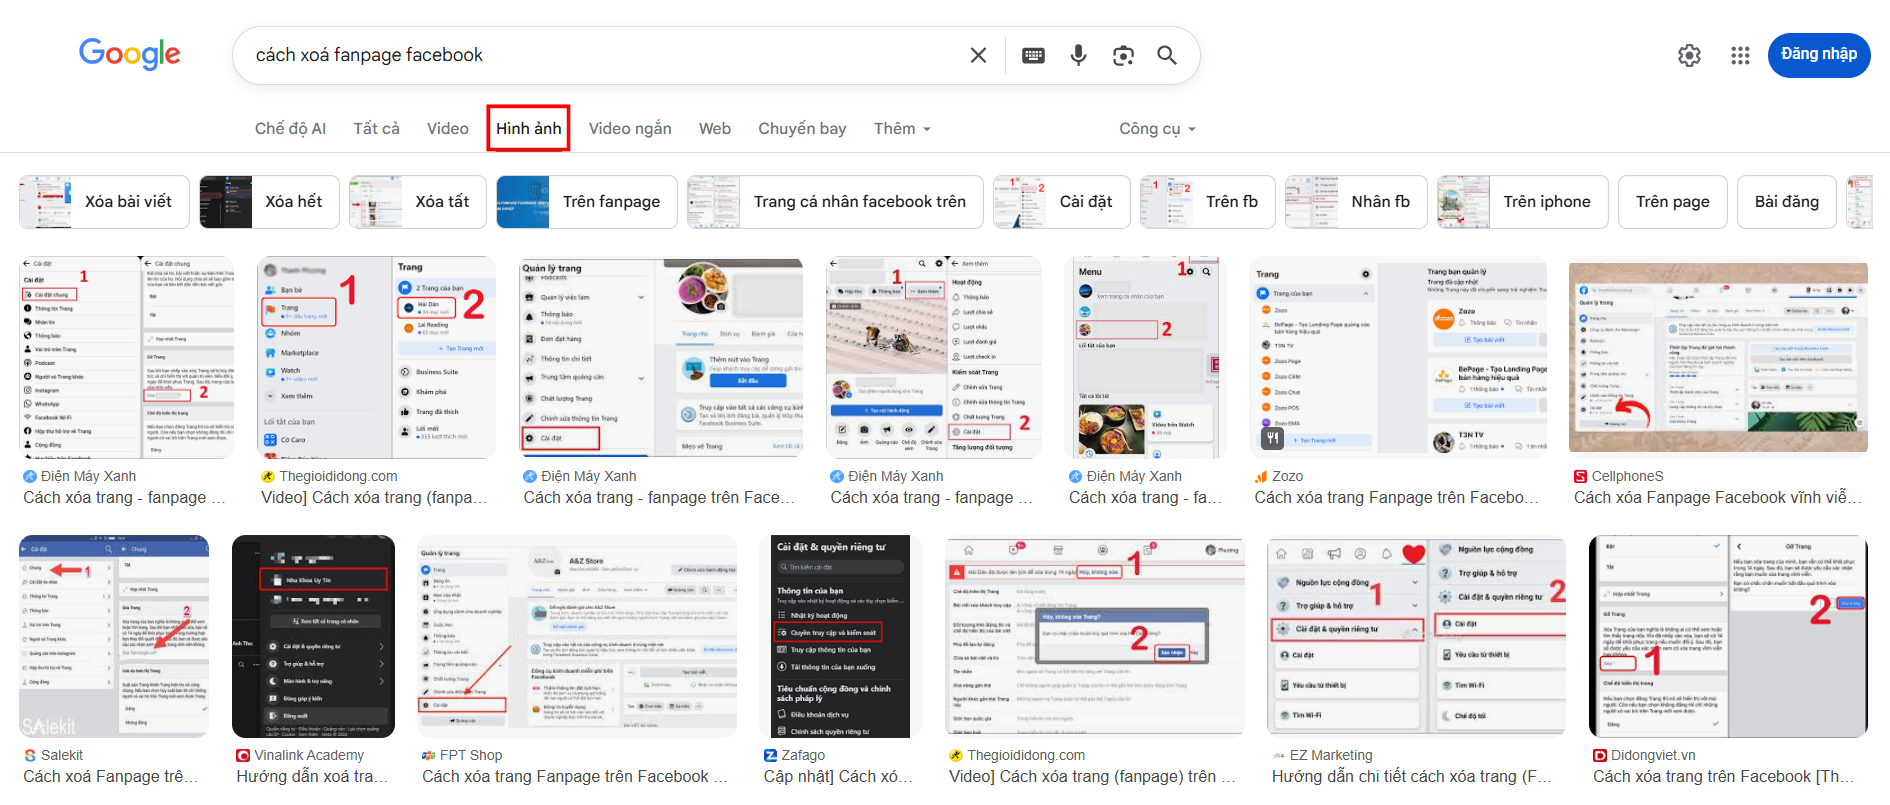Select the Trên fanpage filter chip
This screenshot has height=805, width=1890.
point(587,201)
